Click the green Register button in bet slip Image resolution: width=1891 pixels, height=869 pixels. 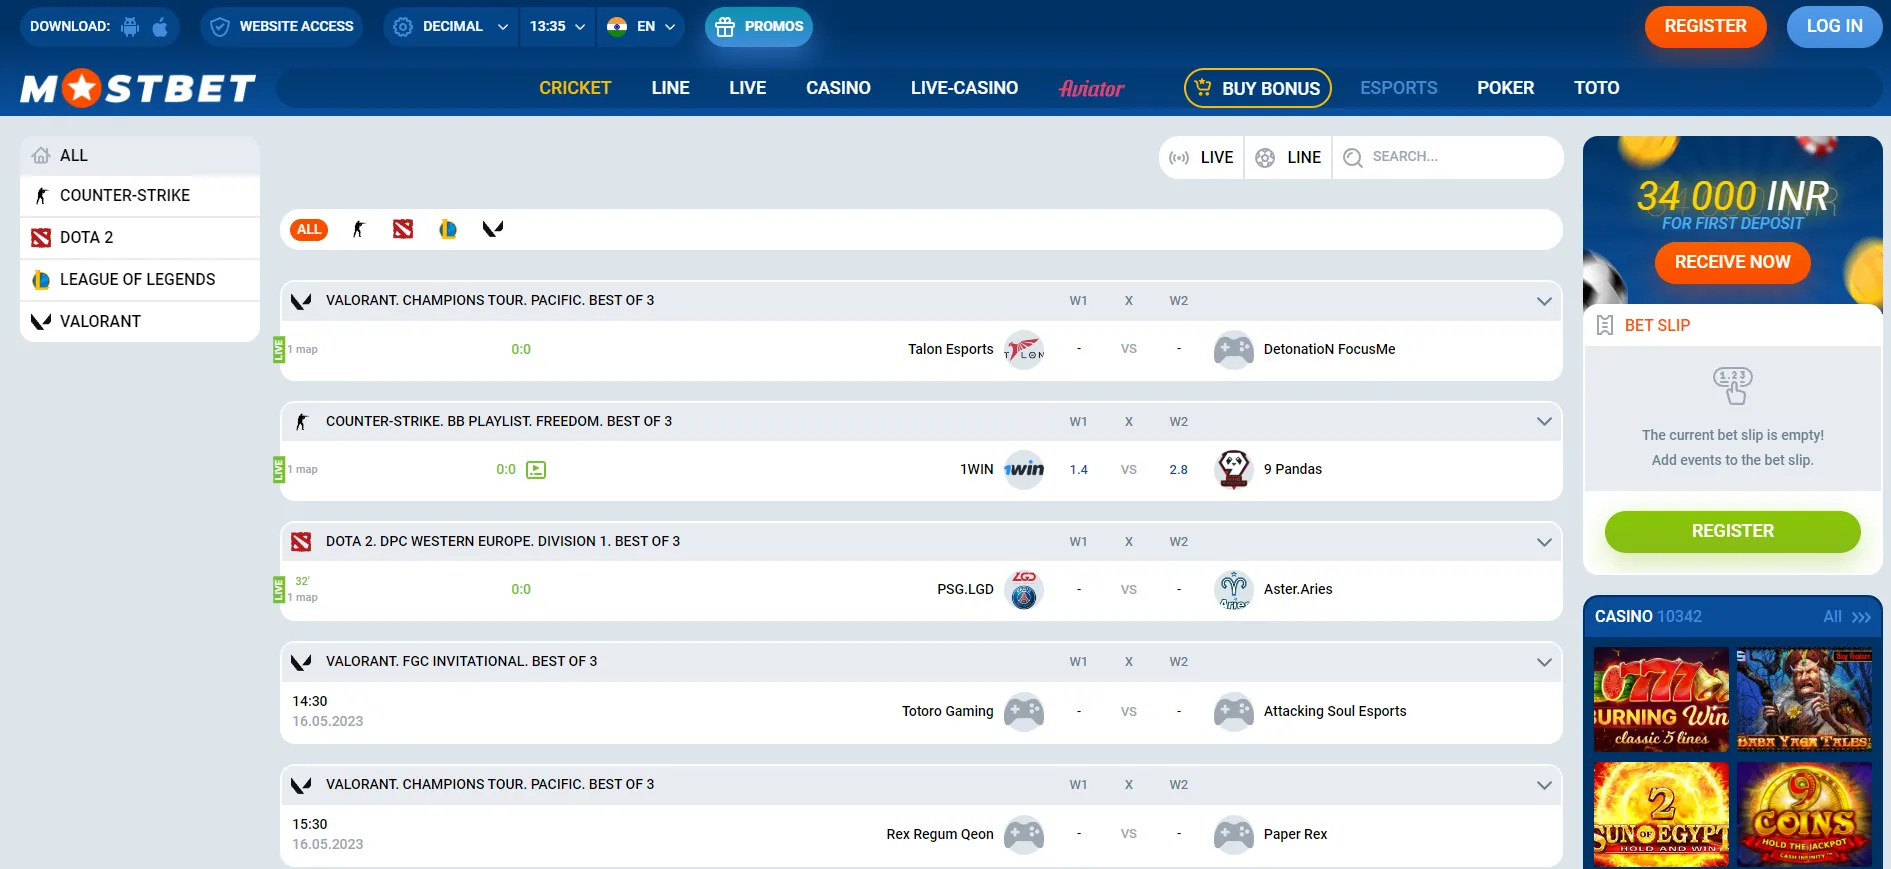point(1732,532)
